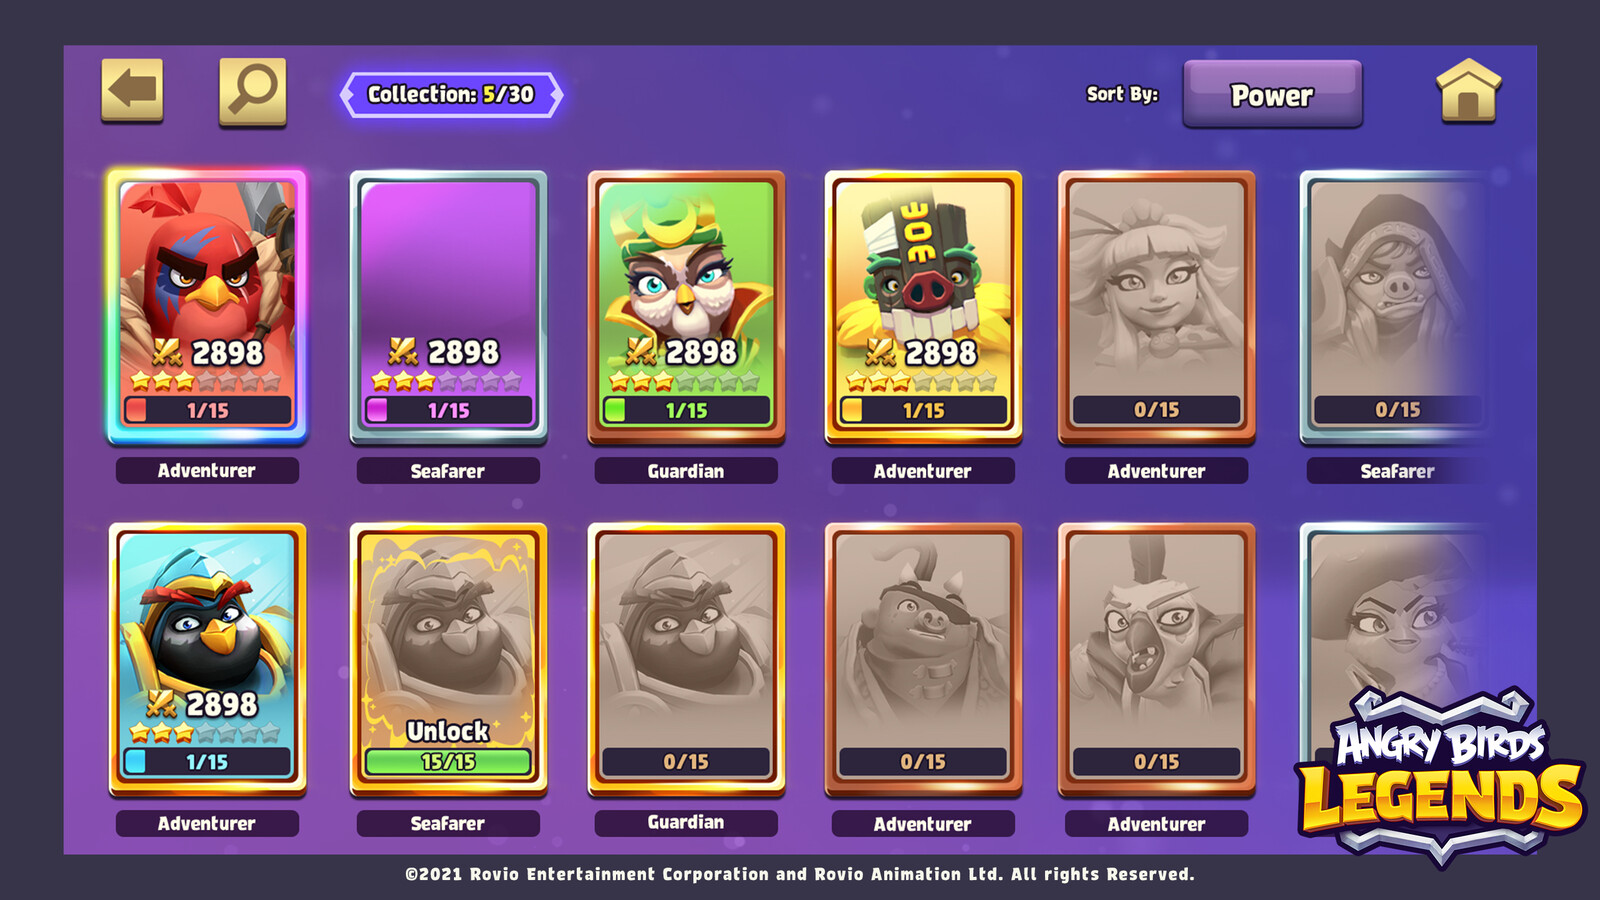Open the Sort By Power dropdown
This screenshot has width=1600, height=900.
coord(1272,94)
